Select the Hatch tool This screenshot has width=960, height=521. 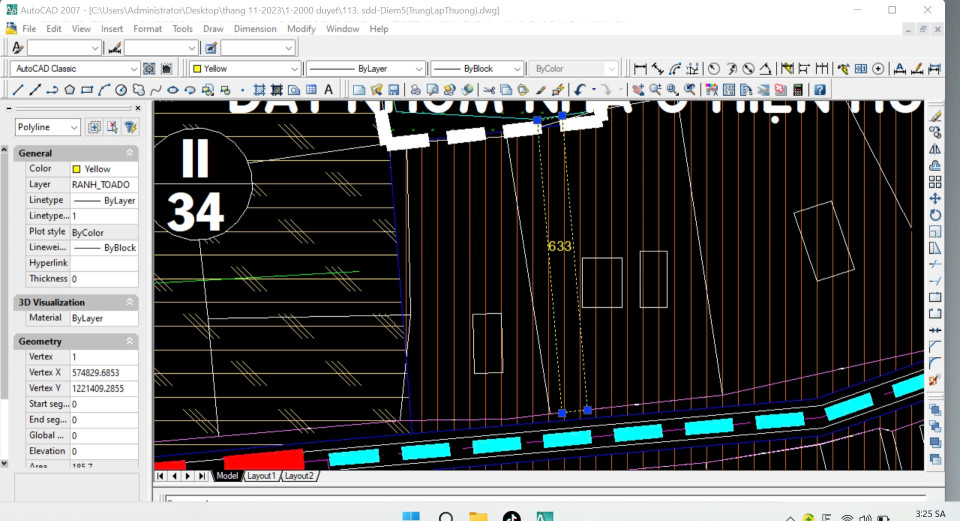pos(260,90)
